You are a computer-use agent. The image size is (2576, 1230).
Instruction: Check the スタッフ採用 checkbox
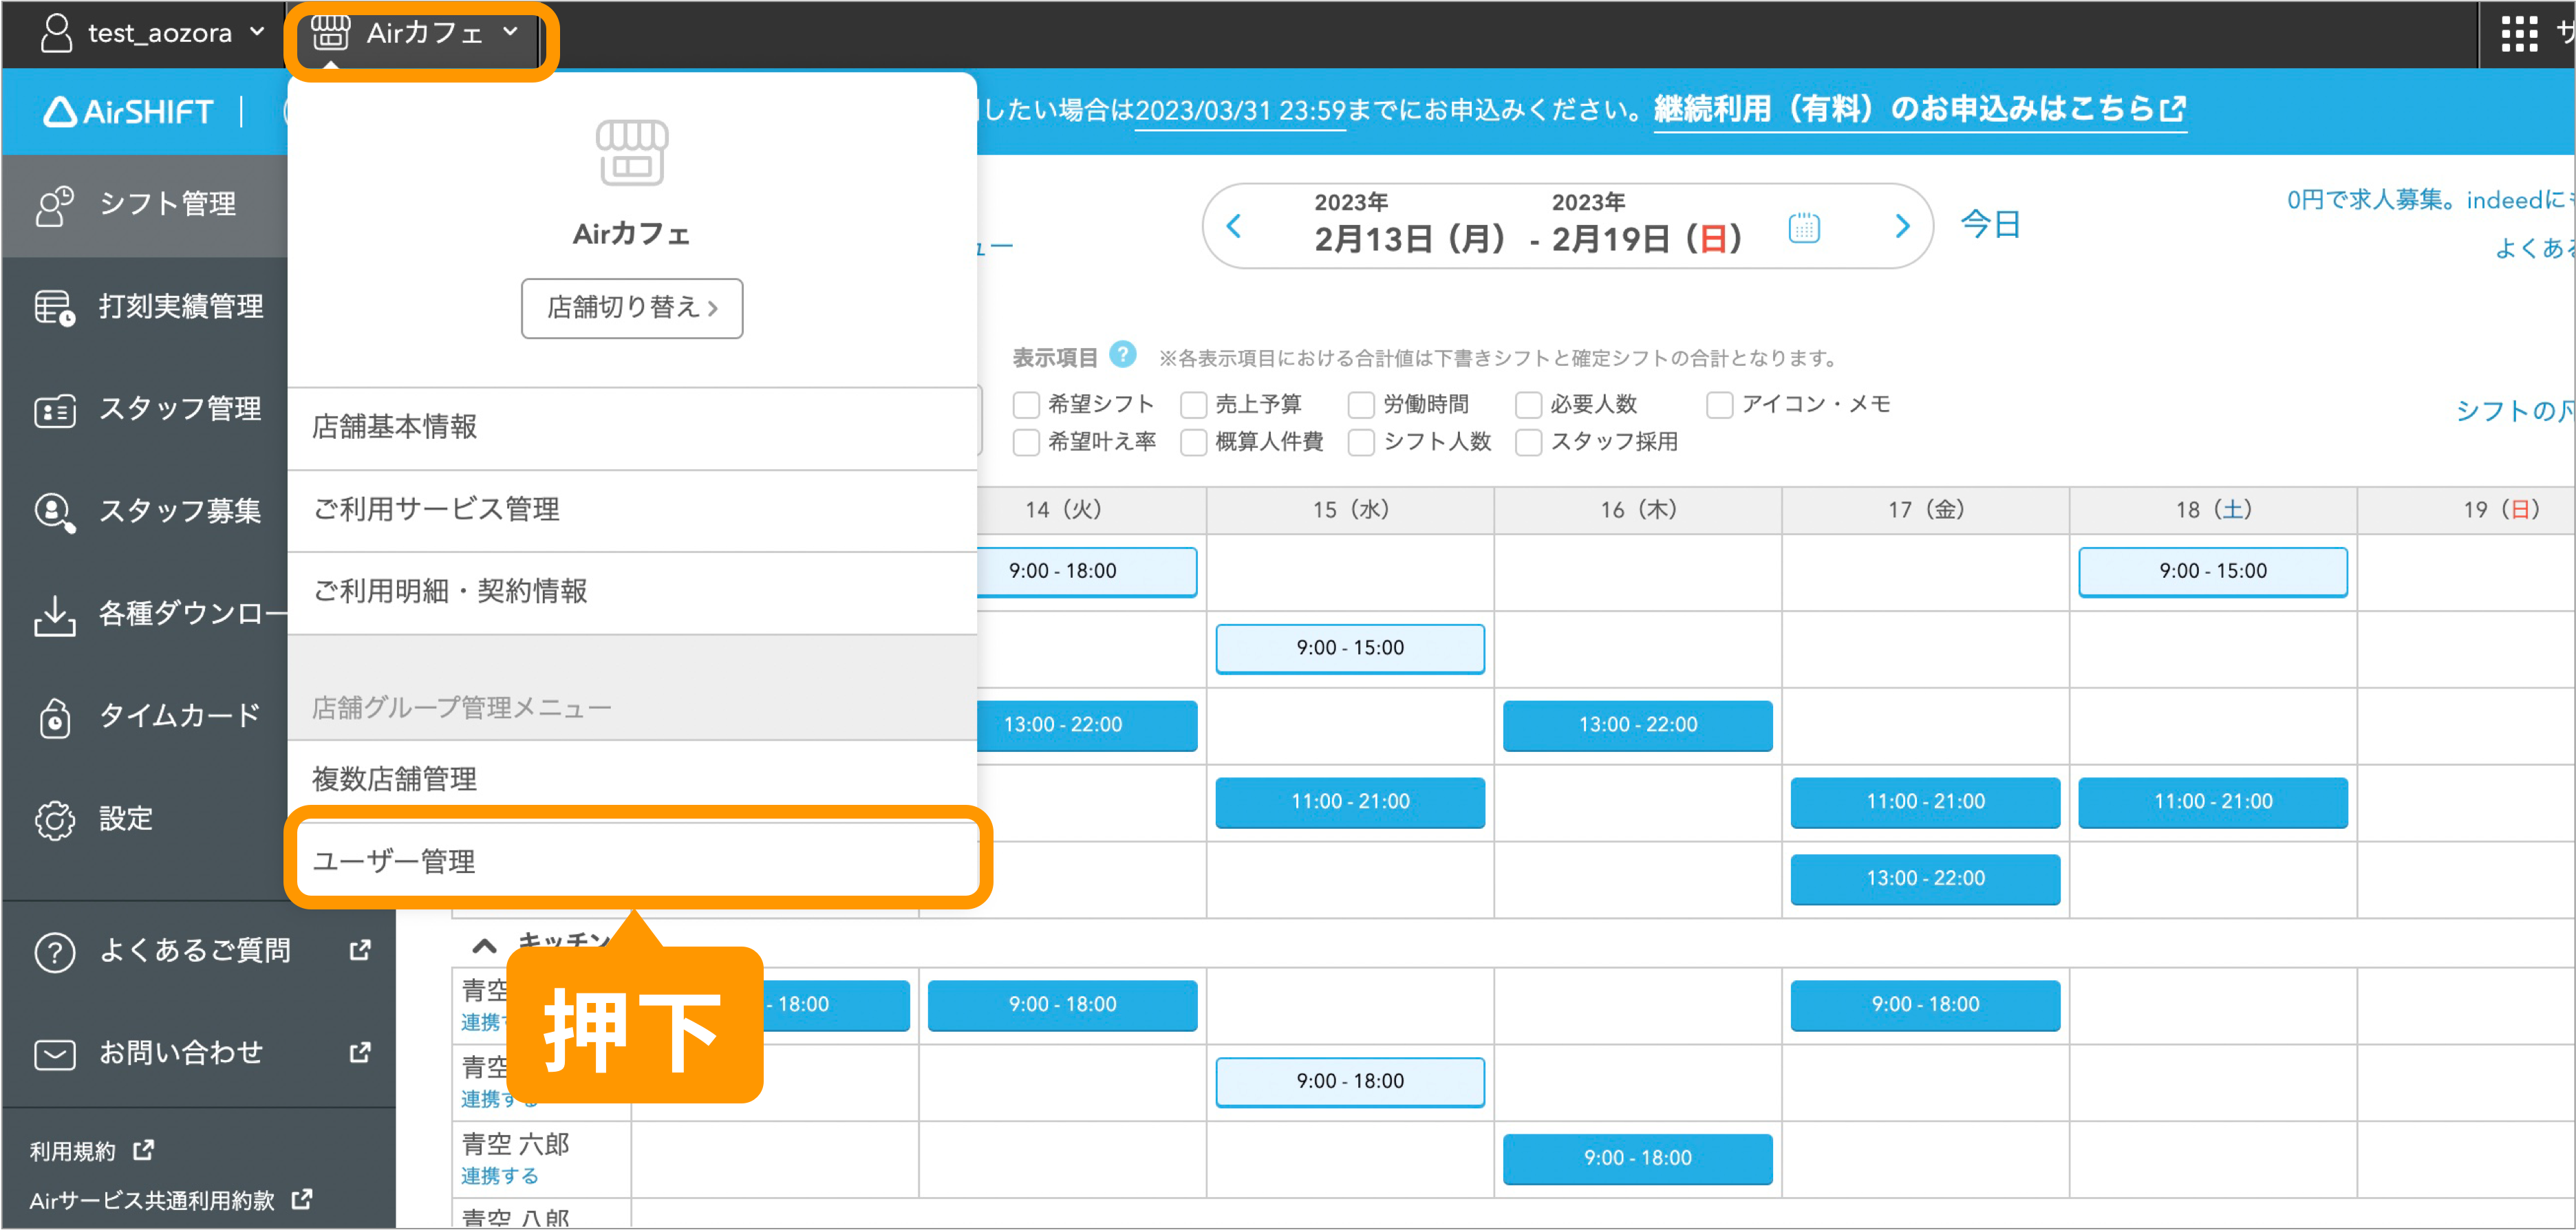pyautogui.click(x=1529, y=442)
